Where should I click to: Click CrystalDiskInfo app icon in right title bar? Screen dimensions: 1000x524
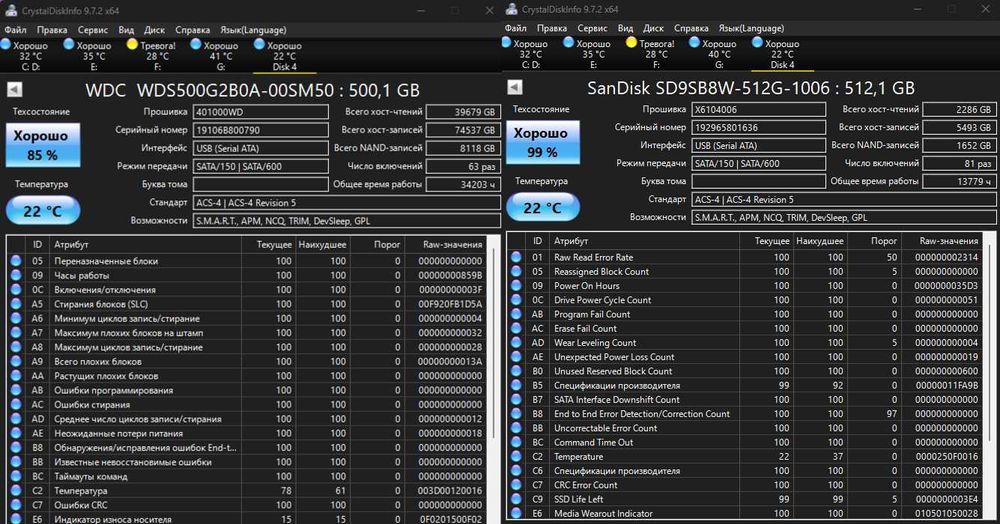(511, 10)
